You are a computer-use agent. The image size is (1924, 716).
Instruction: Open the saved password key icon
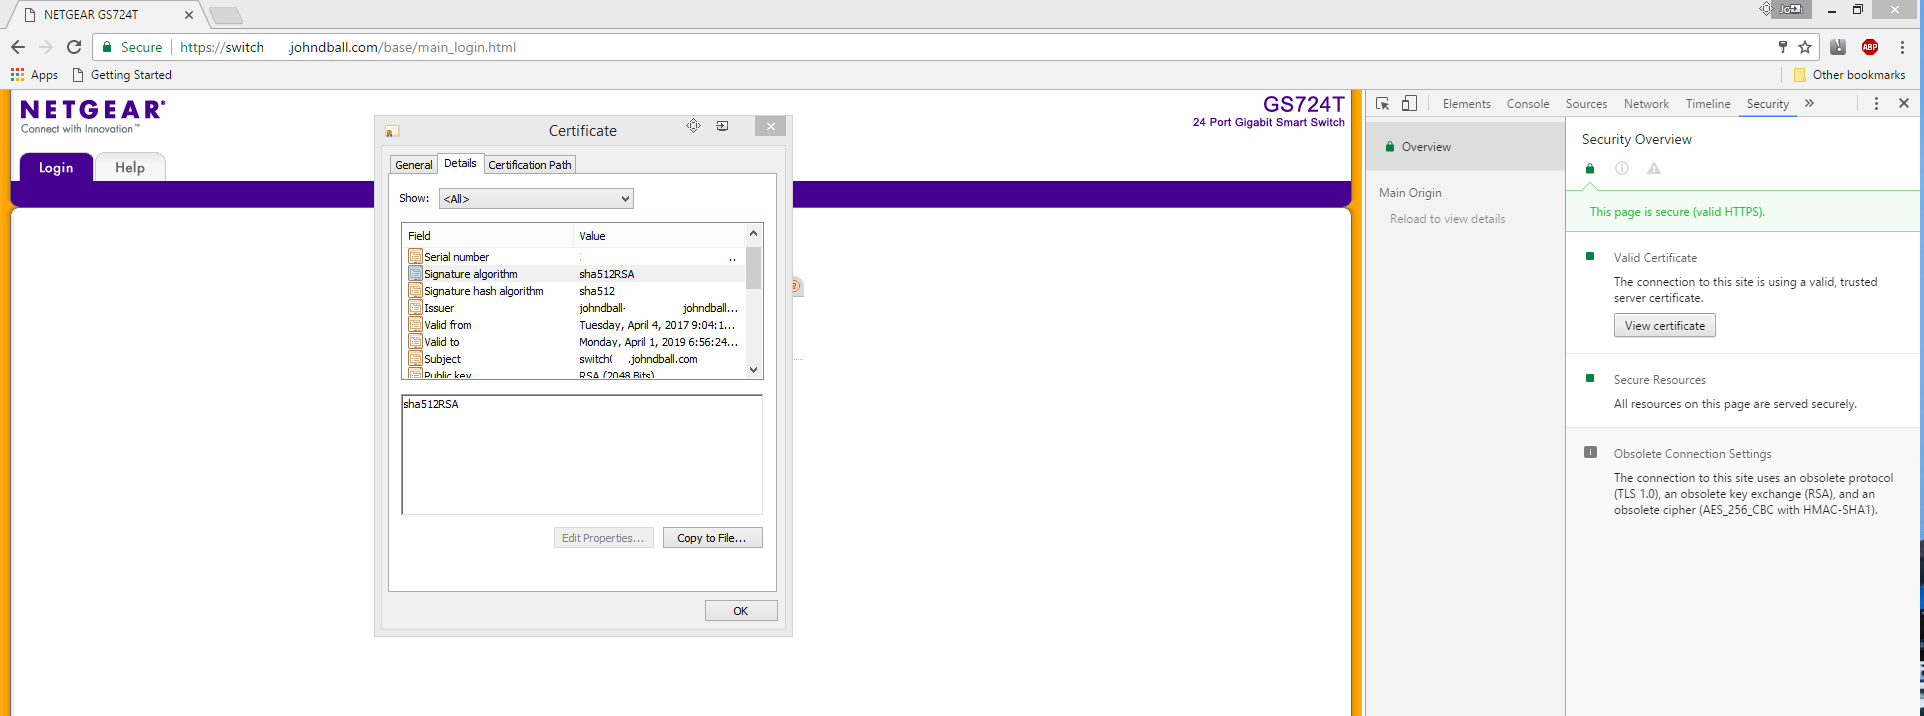(x=1782, y=47)
